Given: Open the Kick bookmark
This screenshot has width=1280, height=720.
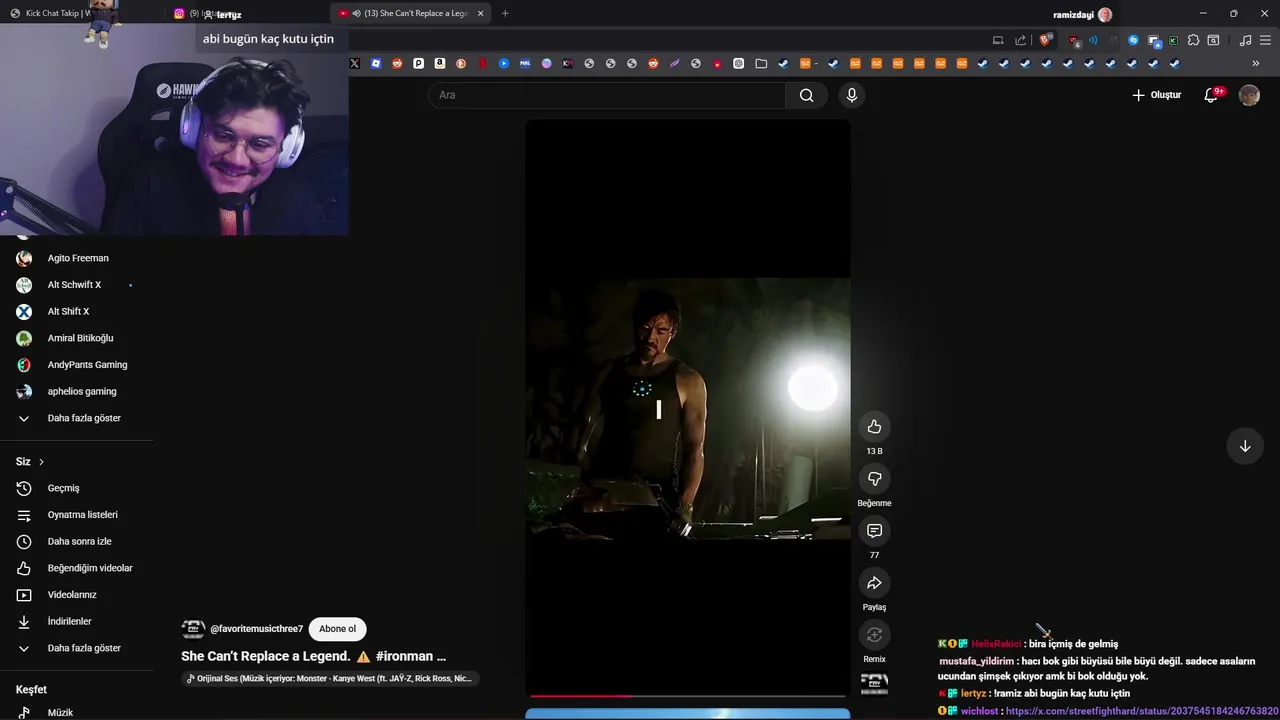Looking at the screenshot, I should tap(568, 63).
